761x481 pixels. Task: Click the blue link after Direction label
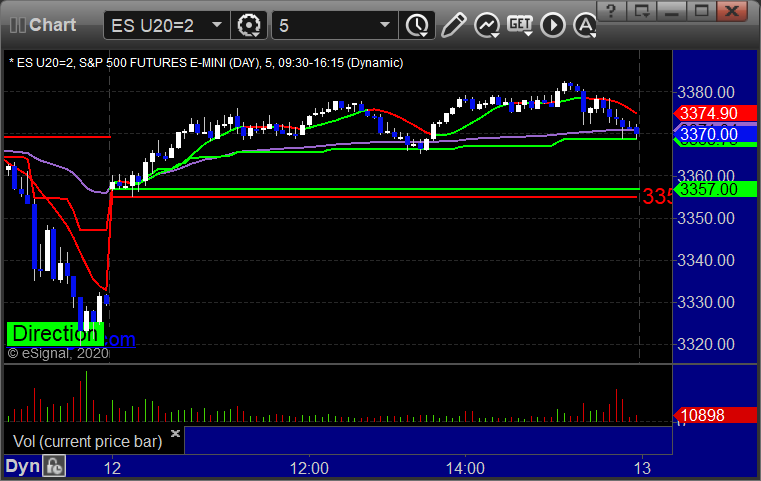pyautogui.click(x=120, y=339)
